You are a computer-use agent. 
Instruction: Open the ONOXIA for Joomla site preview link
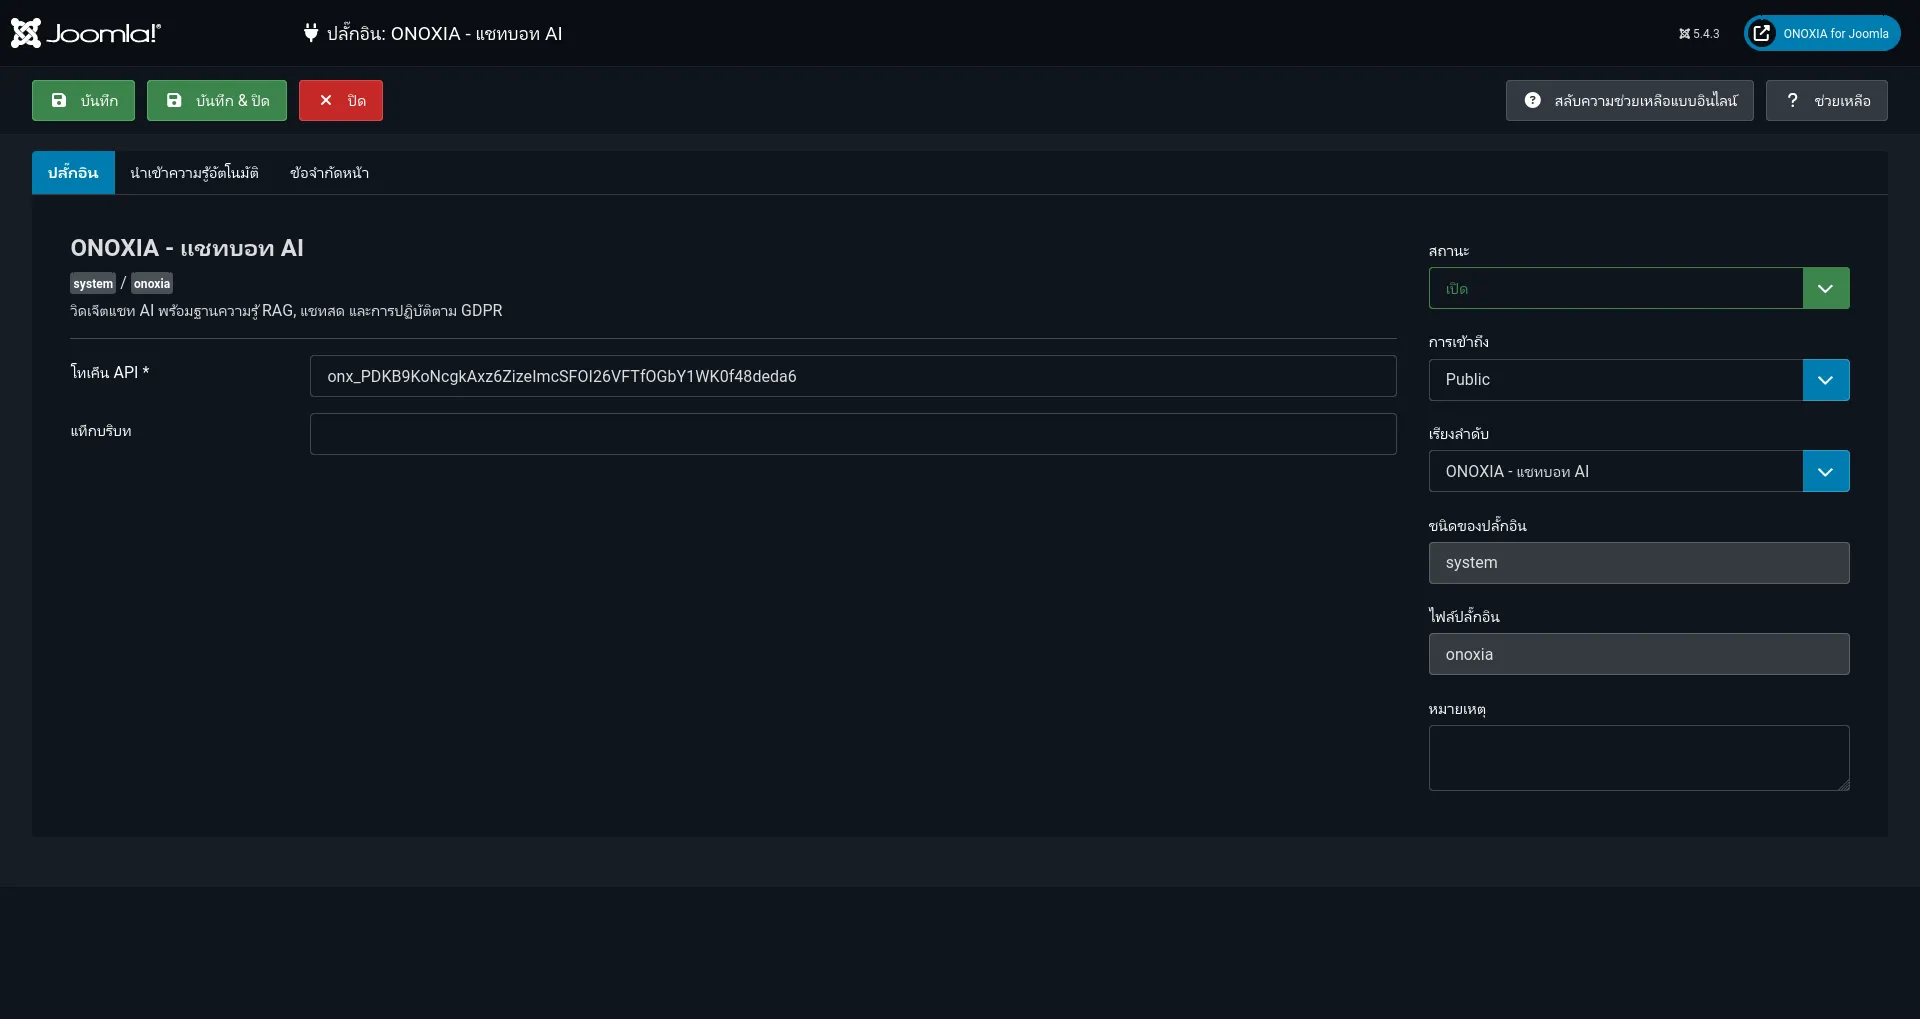pyautogui.click(x=1822, y=33)
